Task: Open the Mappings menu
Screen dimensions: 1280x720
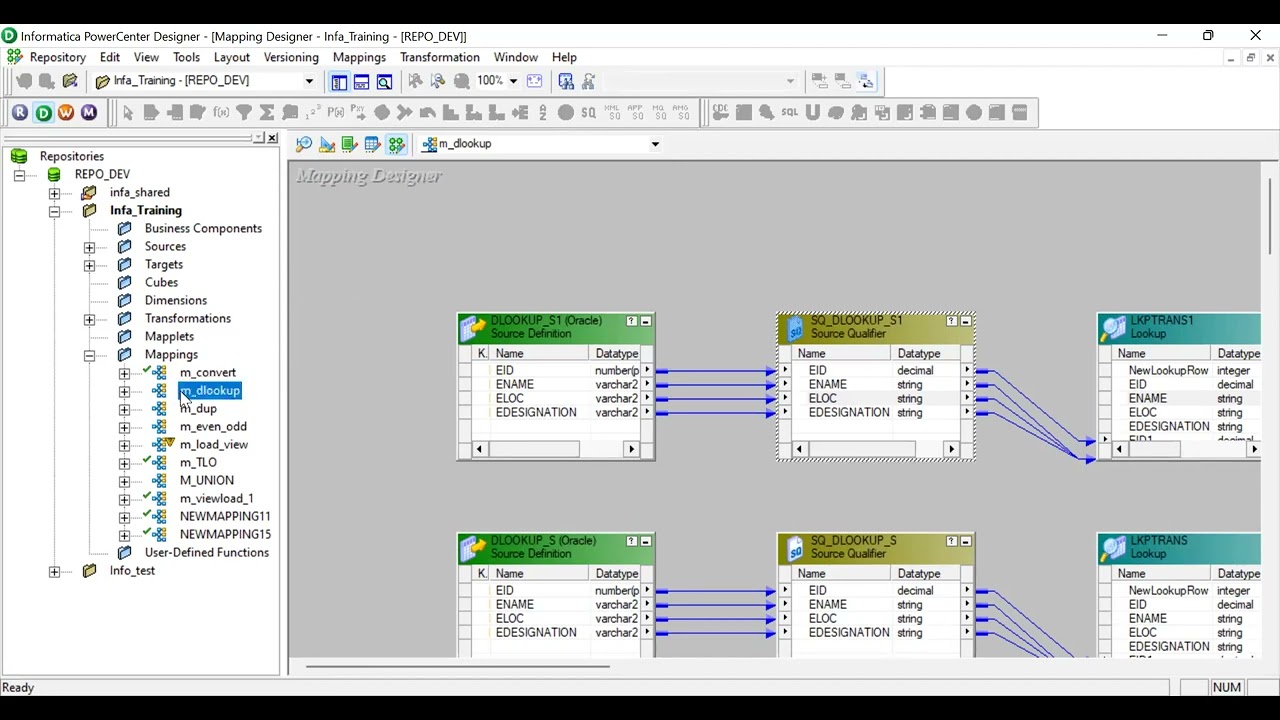Action: tap(359, 57)
